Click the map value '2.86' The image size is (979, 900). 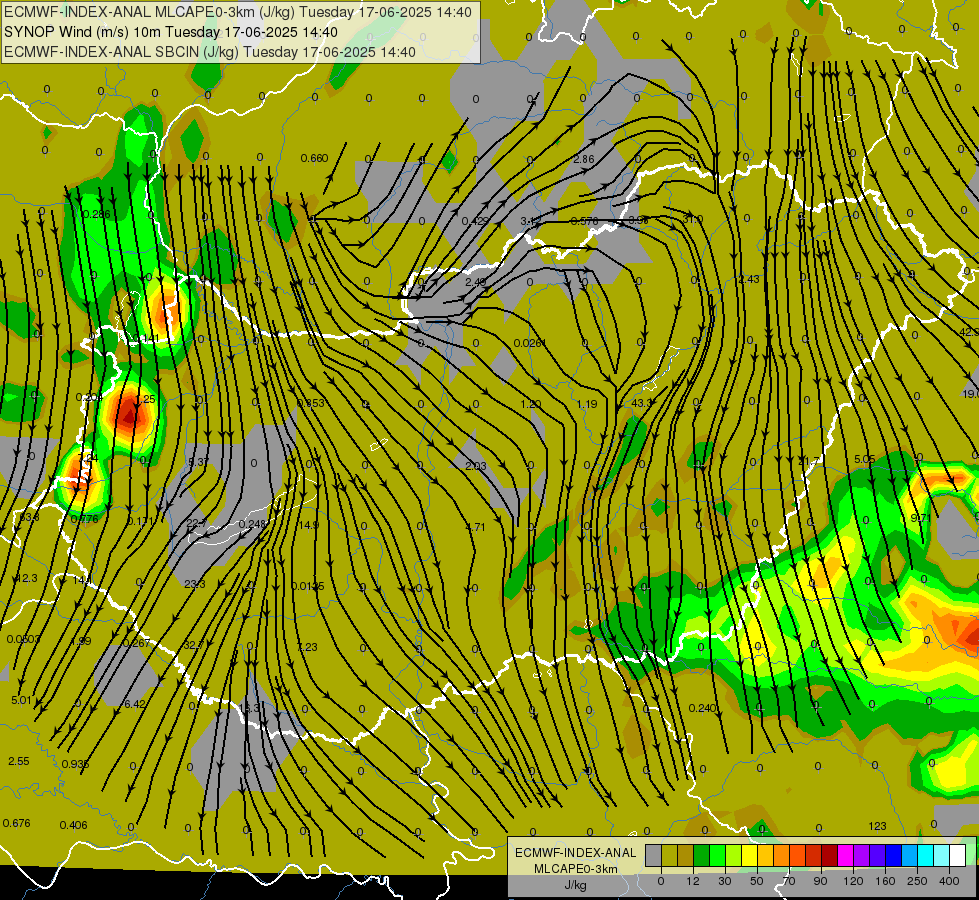tap(584, 159)
